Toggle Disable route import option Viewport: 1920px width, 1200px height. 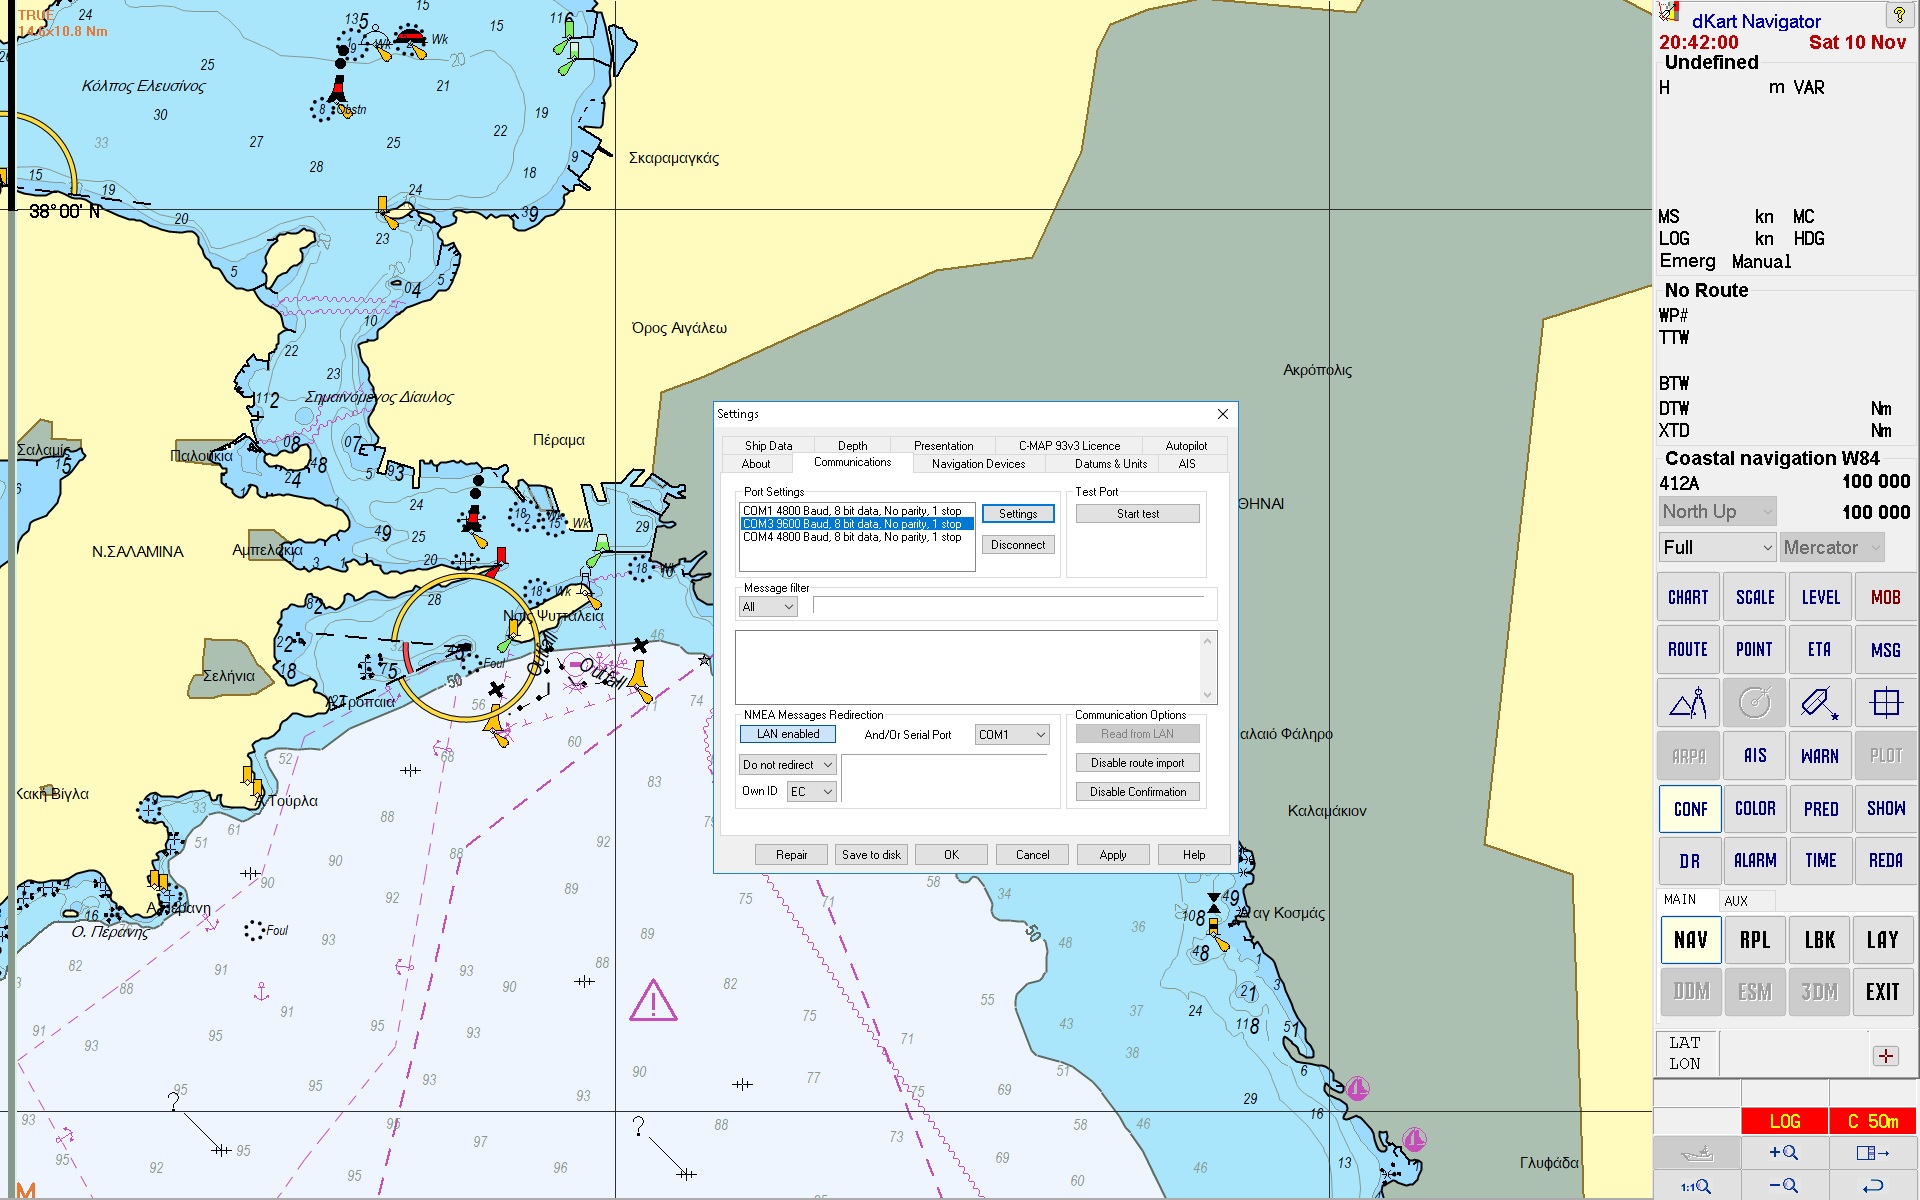[1137, 763]
